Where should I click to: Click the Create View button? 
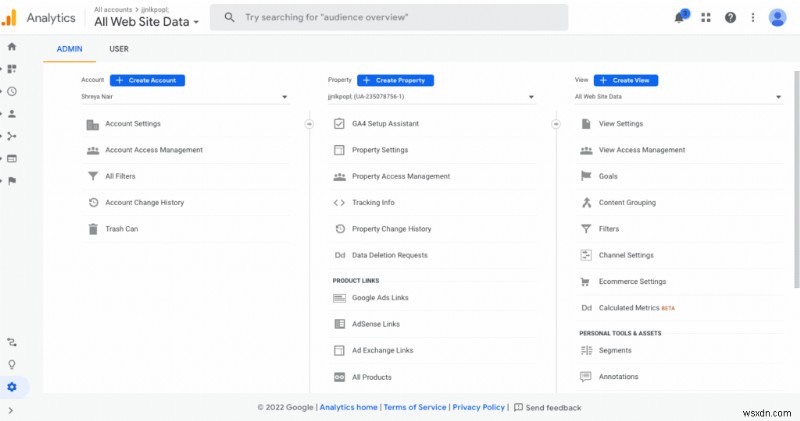click(626, 80)
